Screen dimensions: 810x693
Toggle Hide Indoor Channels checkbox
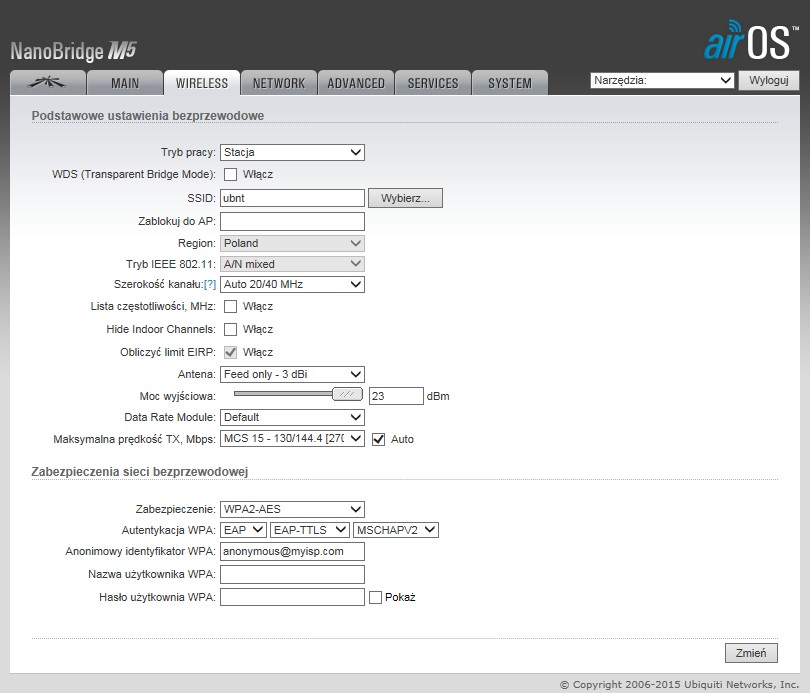click(x=230, y=329)
